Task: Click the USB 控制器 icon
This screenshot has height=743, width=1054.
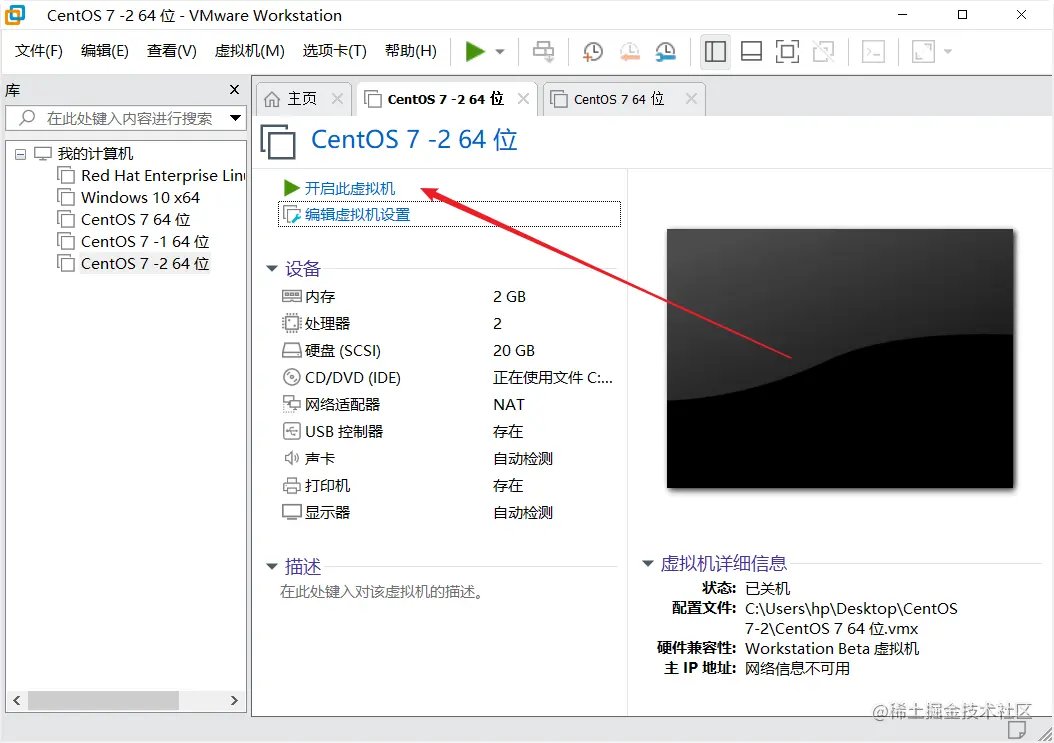Action: tap(291, 431)
